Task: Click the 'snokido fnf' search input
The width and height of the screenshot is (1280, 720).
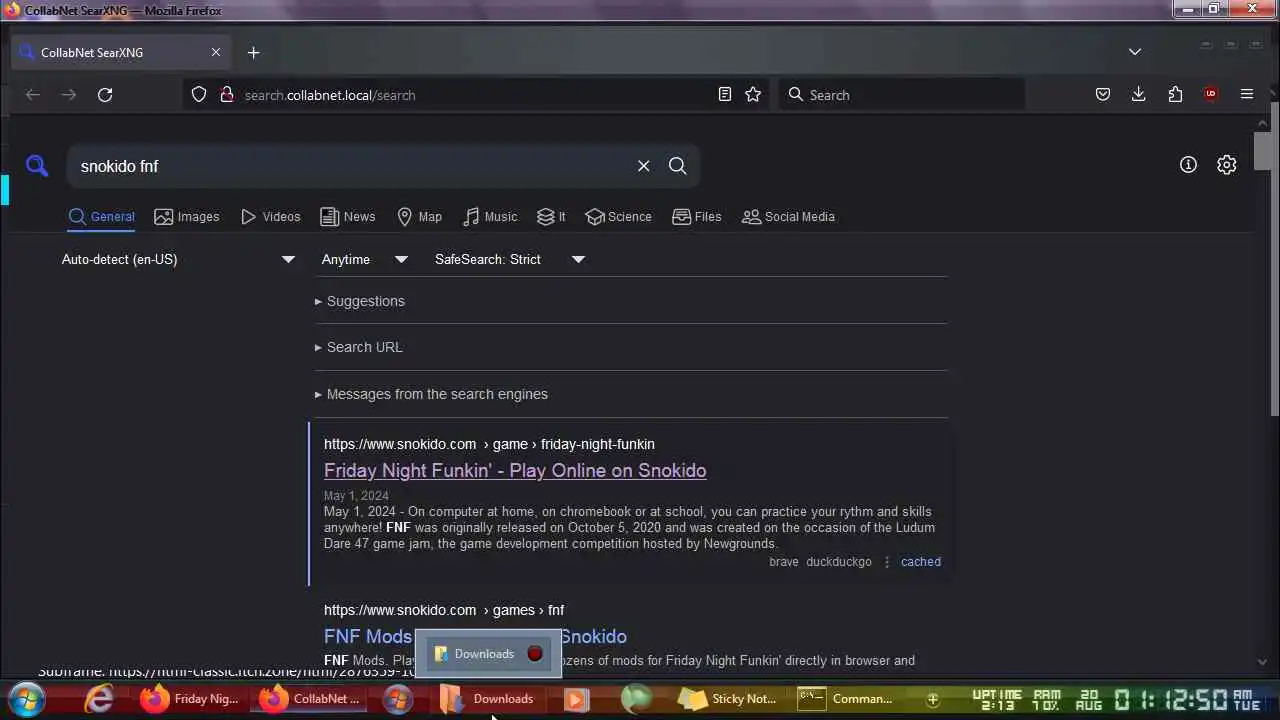Action: click(350, 166)
